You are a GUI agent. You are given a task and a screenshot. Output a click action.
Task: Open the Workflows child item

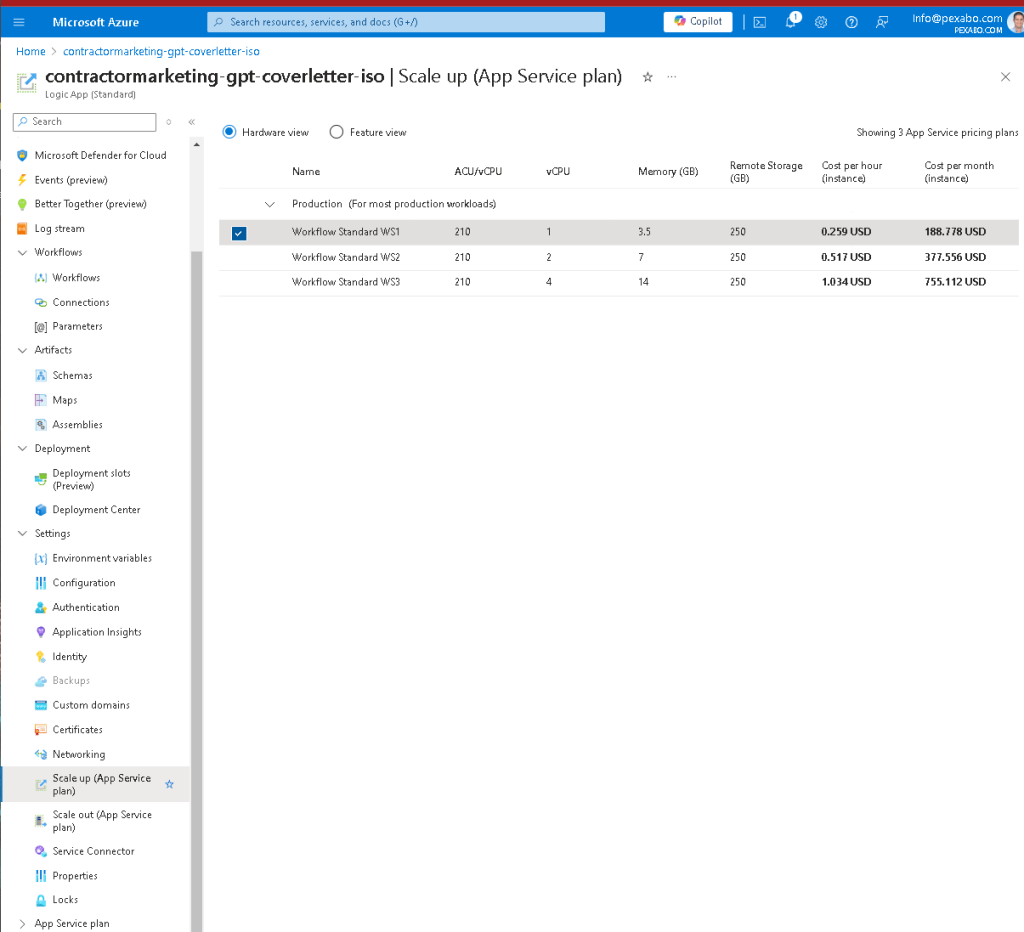tap(76, 278)
